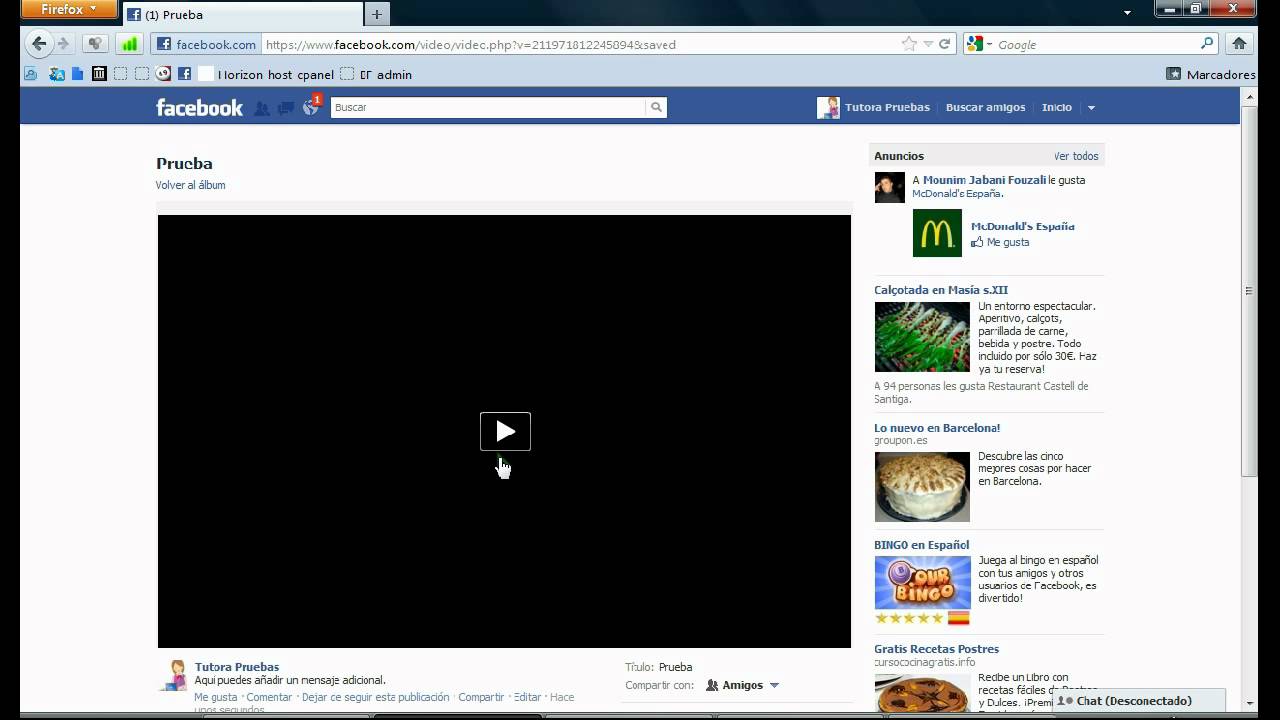This screenshot has width=1280, height=720.
Task: Open the Firefox application menu
Action: [x=68, y=9]
